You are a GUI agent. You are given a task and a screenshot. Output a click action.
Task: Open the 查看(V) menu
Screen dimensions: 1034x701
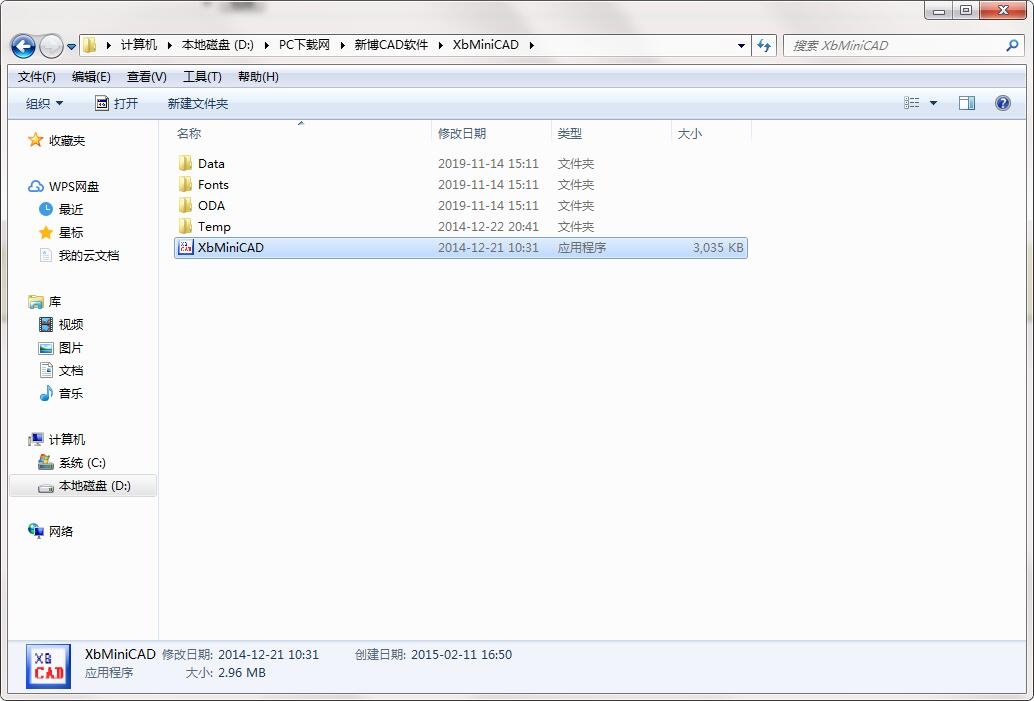(x=146, y=76)
